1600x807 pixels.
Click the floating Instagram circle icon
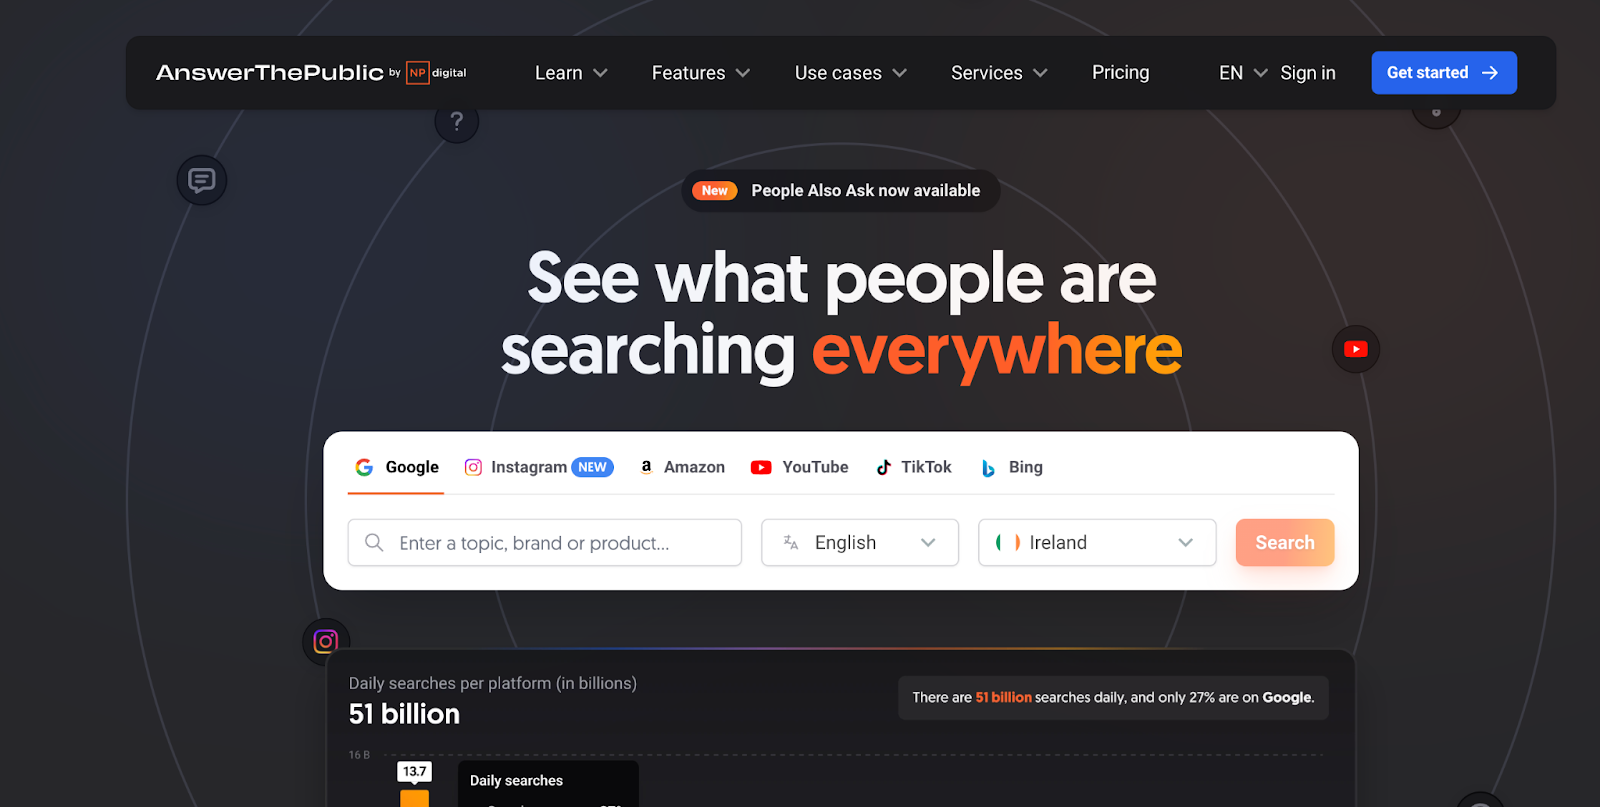pyautogui.click(x=326, y=641)
